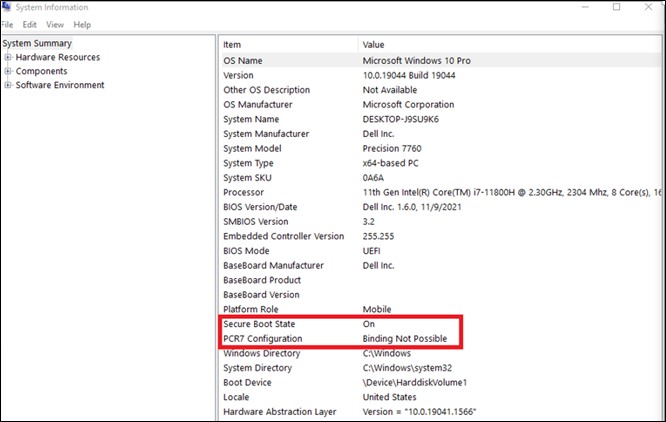Sort by the Value column header

pyautogui.click(x=500, y=45)
